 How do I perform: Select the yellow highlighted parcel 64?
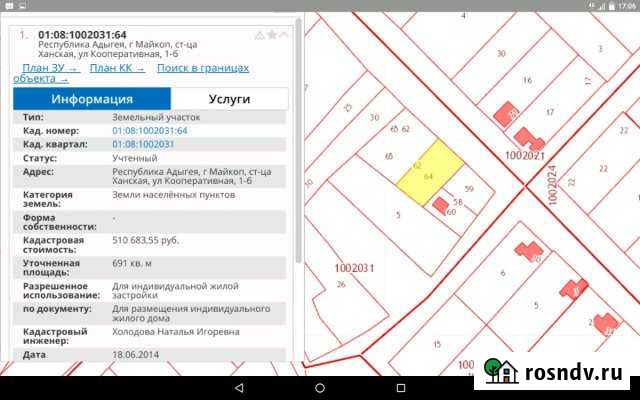(x=424, y=171)
